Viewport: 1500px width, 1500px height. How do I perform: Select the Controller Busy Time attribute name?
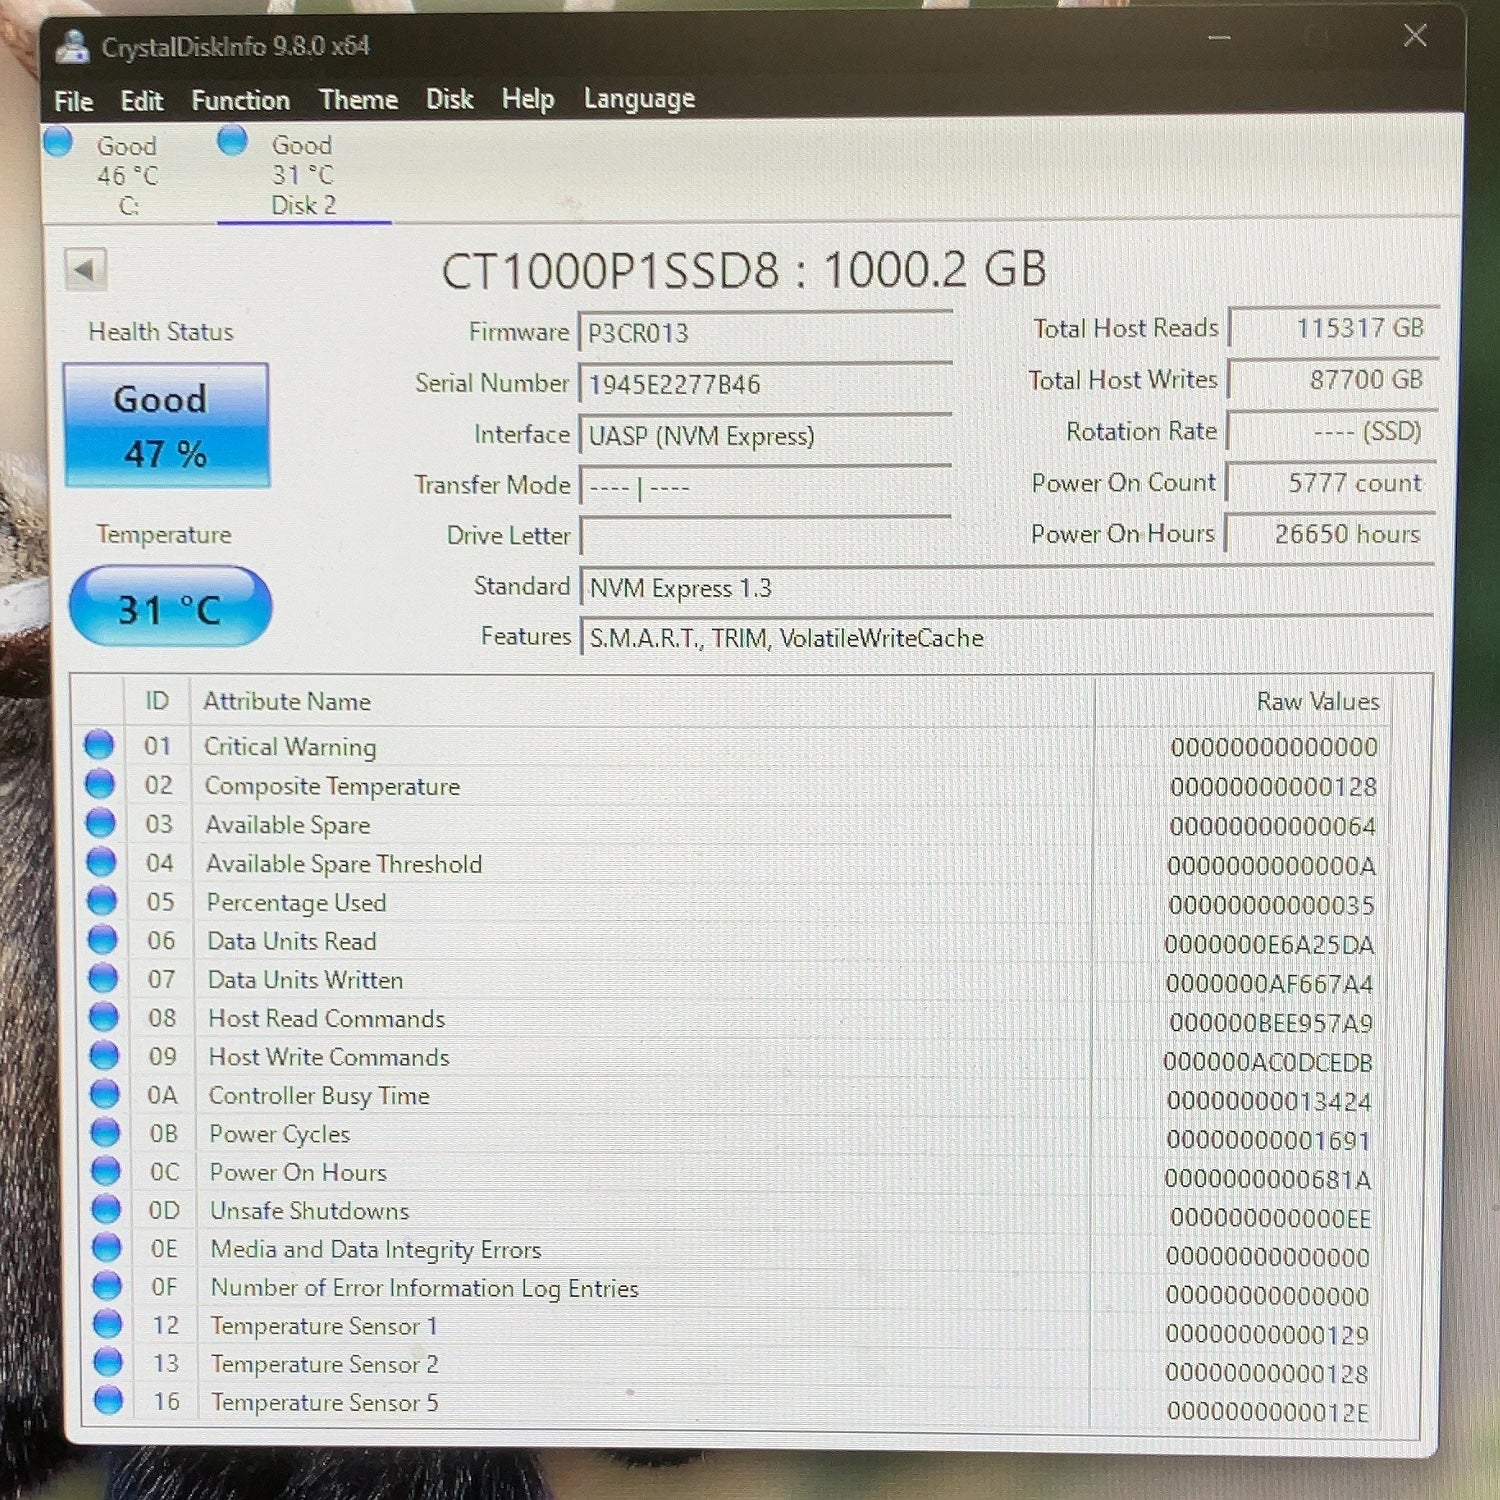click(319, 1096)
